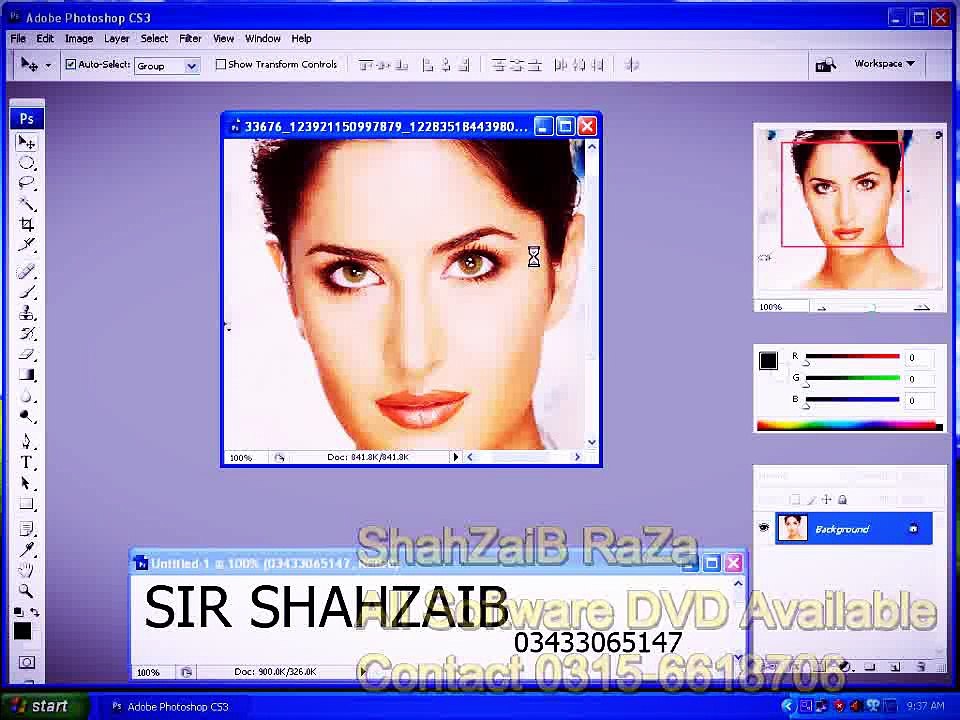The image size is (960, 720).
Task: Click the Windows start button
Action: tap(43, 706)
